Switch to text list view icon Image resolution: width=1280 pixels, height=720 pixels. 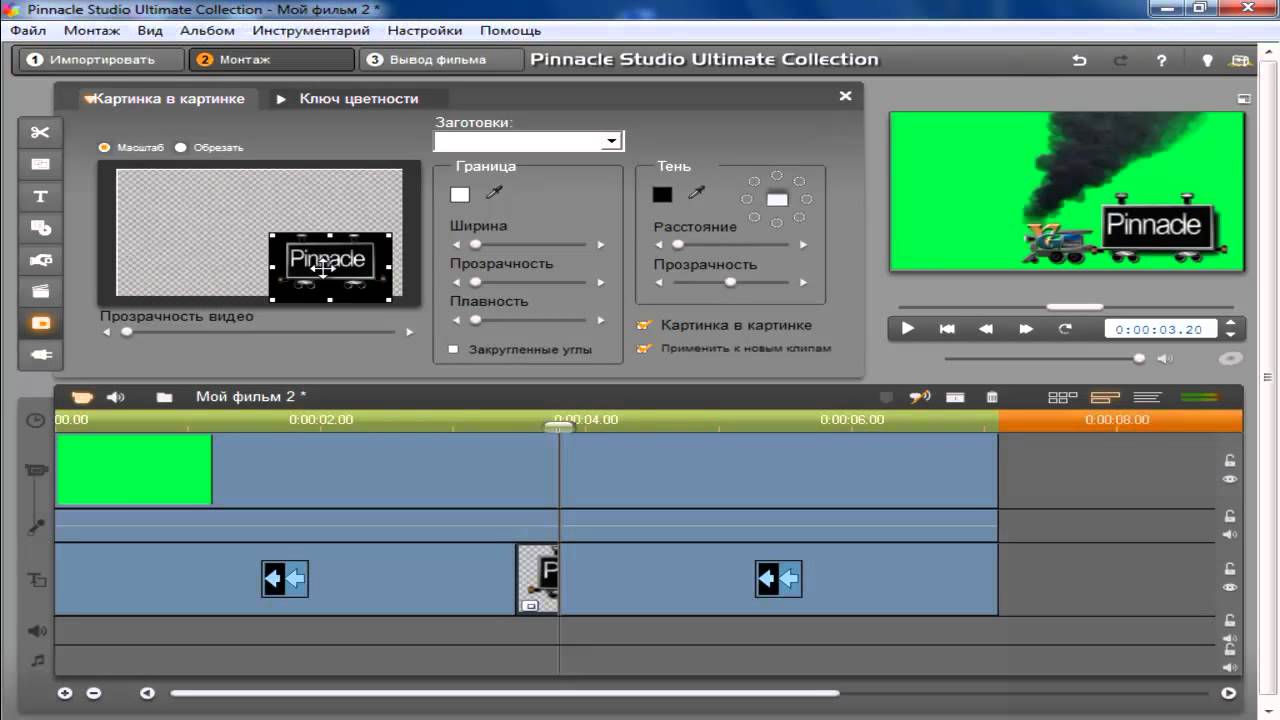tap(1147, 397)
